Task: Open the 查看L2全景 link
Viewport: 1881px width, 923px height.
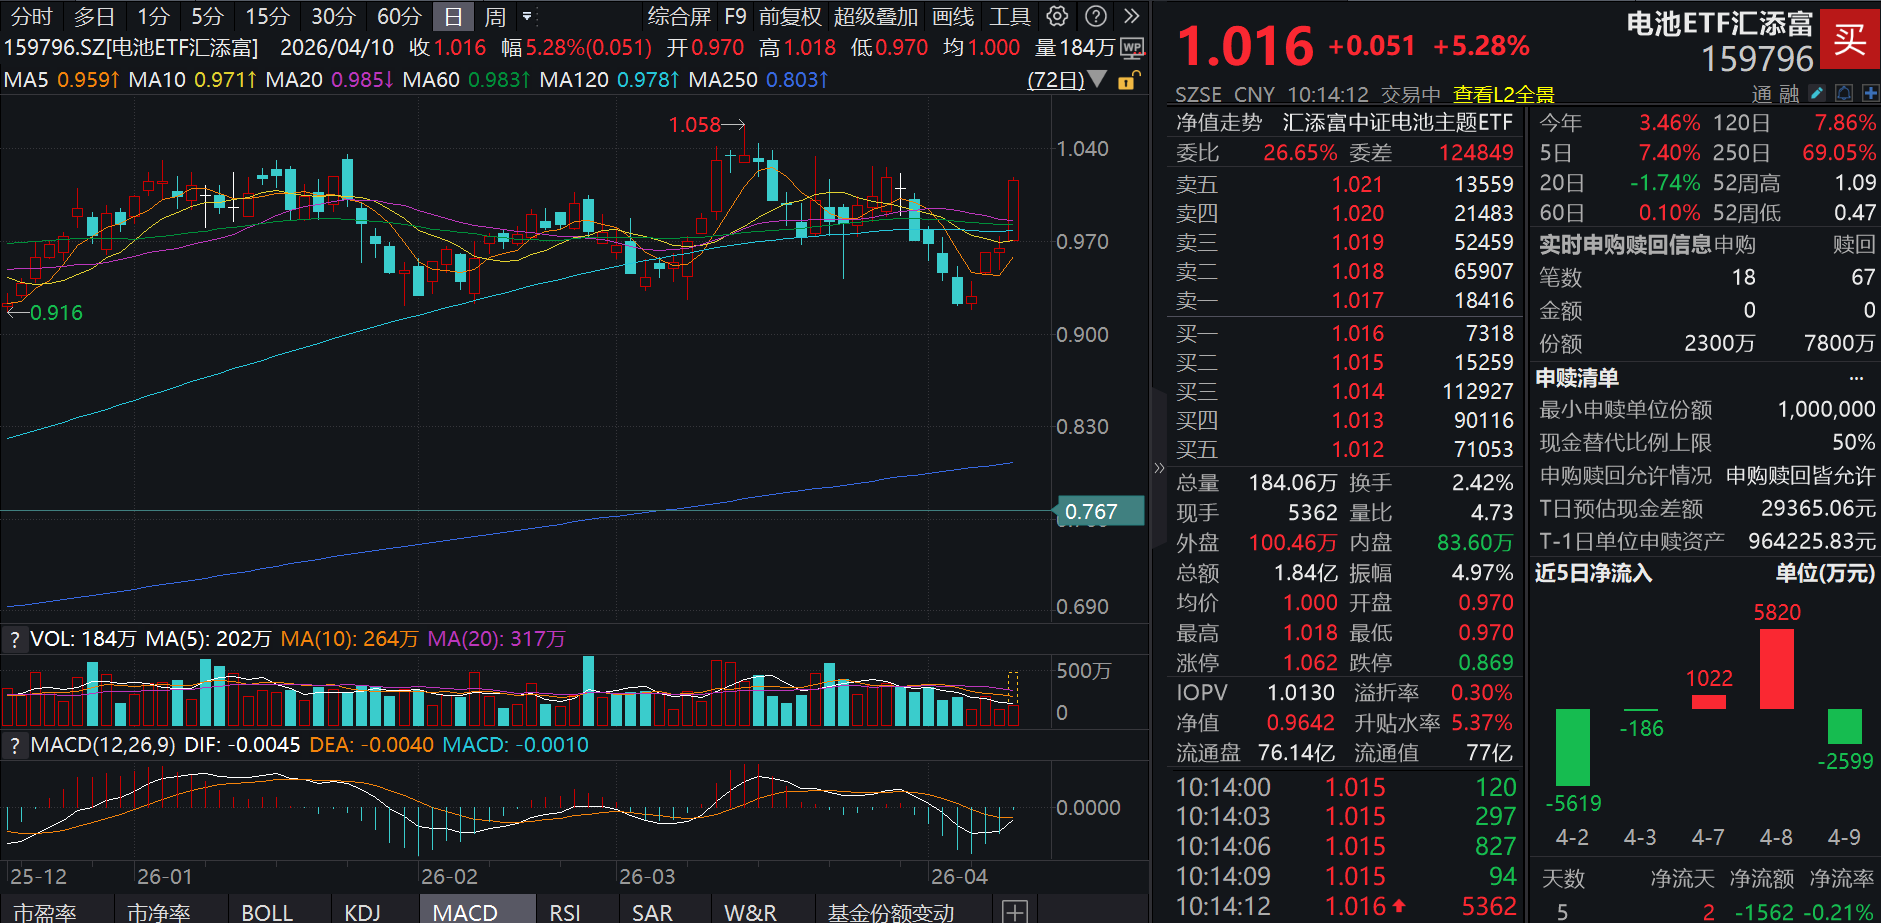Action: point(1503,95)
